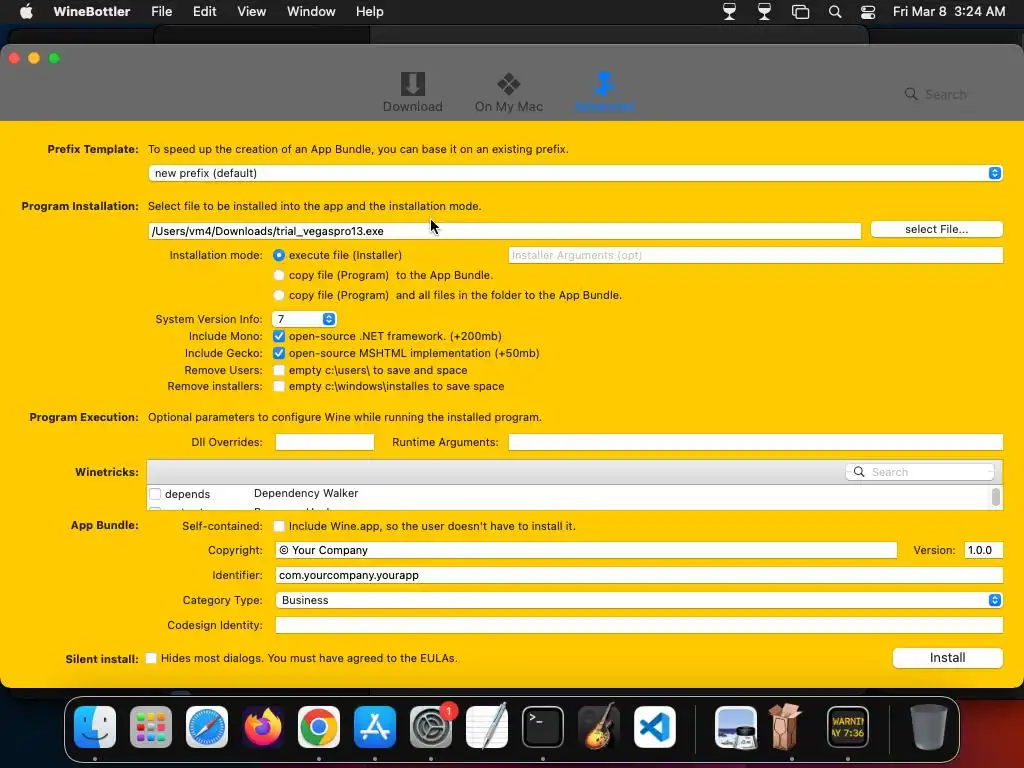Open the Trash from the dock

pyautogui.click(x=929, y=727)
